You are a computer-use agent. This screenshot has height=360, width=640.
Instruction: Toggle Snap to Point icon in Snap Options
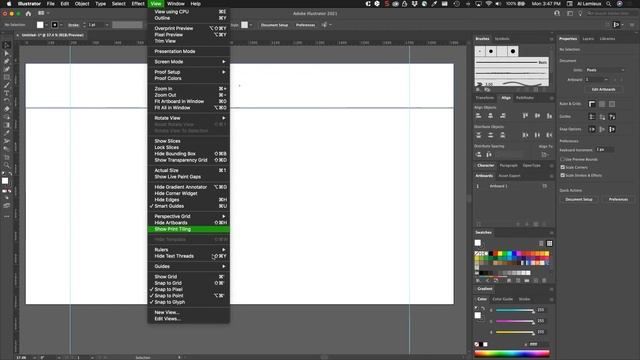click(x=592, y=129)
